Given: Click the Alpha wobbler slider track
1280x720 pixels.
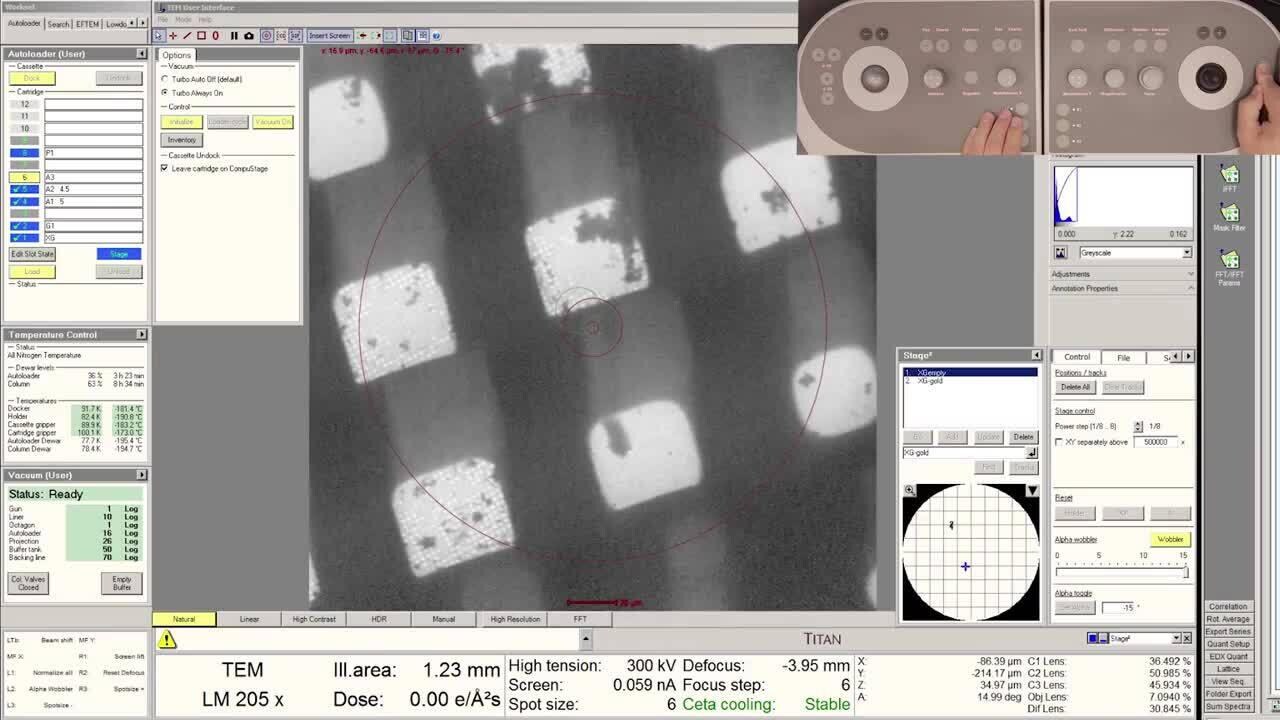Looking at the screenshot, I should (1120, 573).
